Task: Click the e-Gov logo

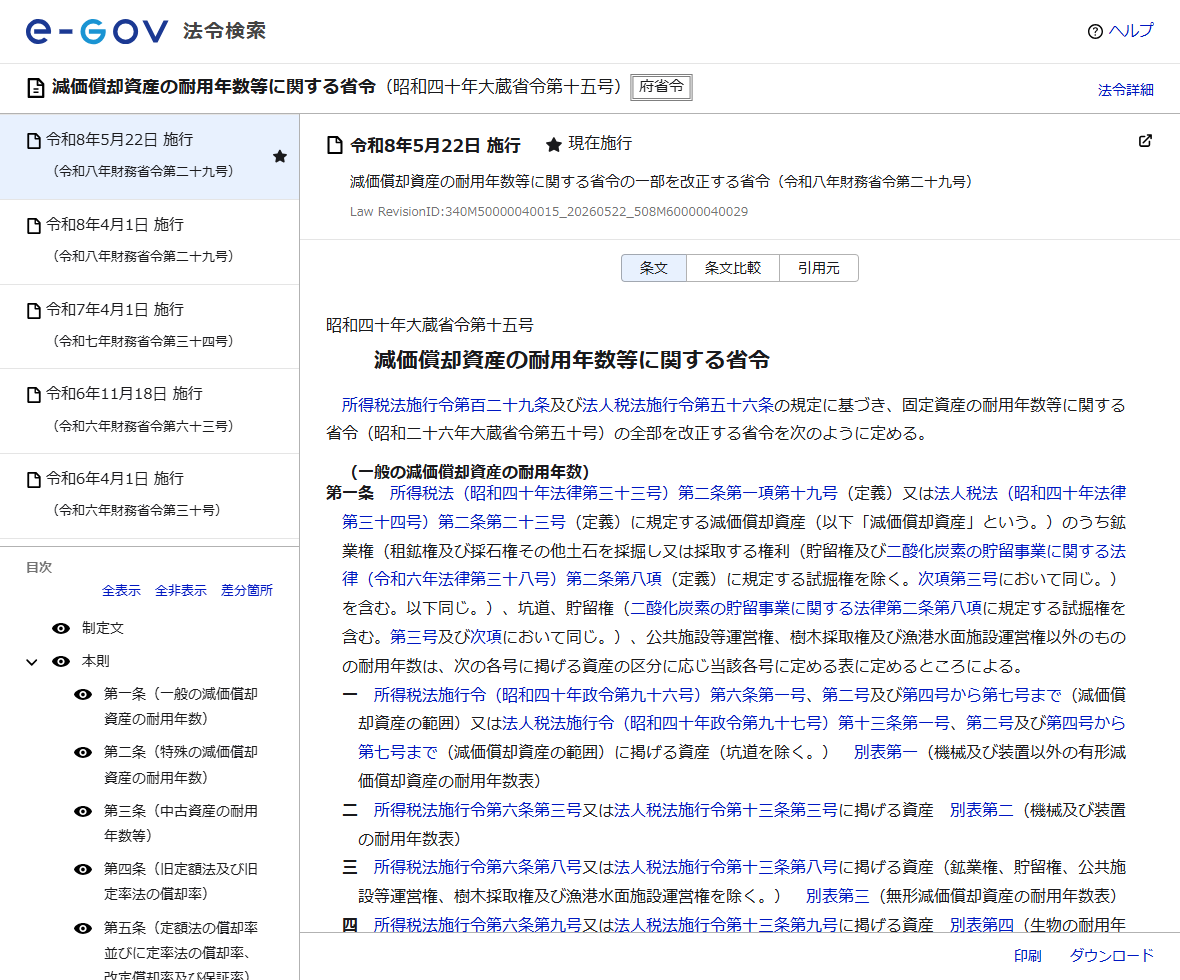Action: tap(96, 31)
